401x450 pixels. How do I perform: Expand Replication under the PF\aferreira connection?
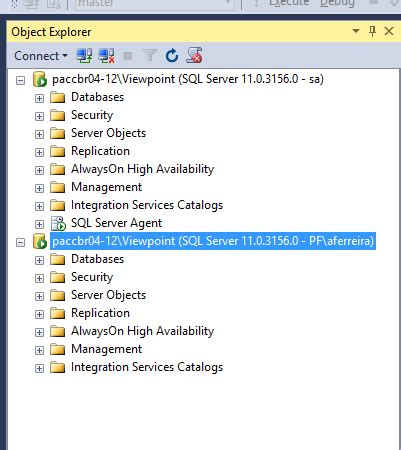pyautogui.click(x=39, y=314)
